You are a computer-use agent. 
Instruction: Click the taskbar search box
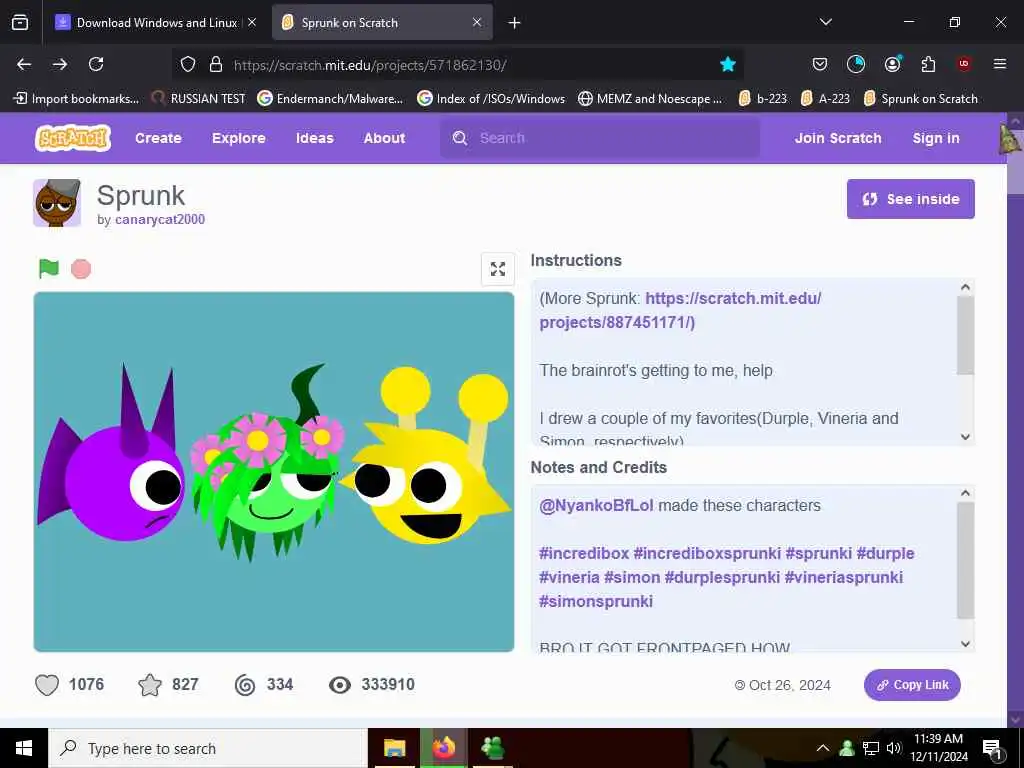point(208,748)
